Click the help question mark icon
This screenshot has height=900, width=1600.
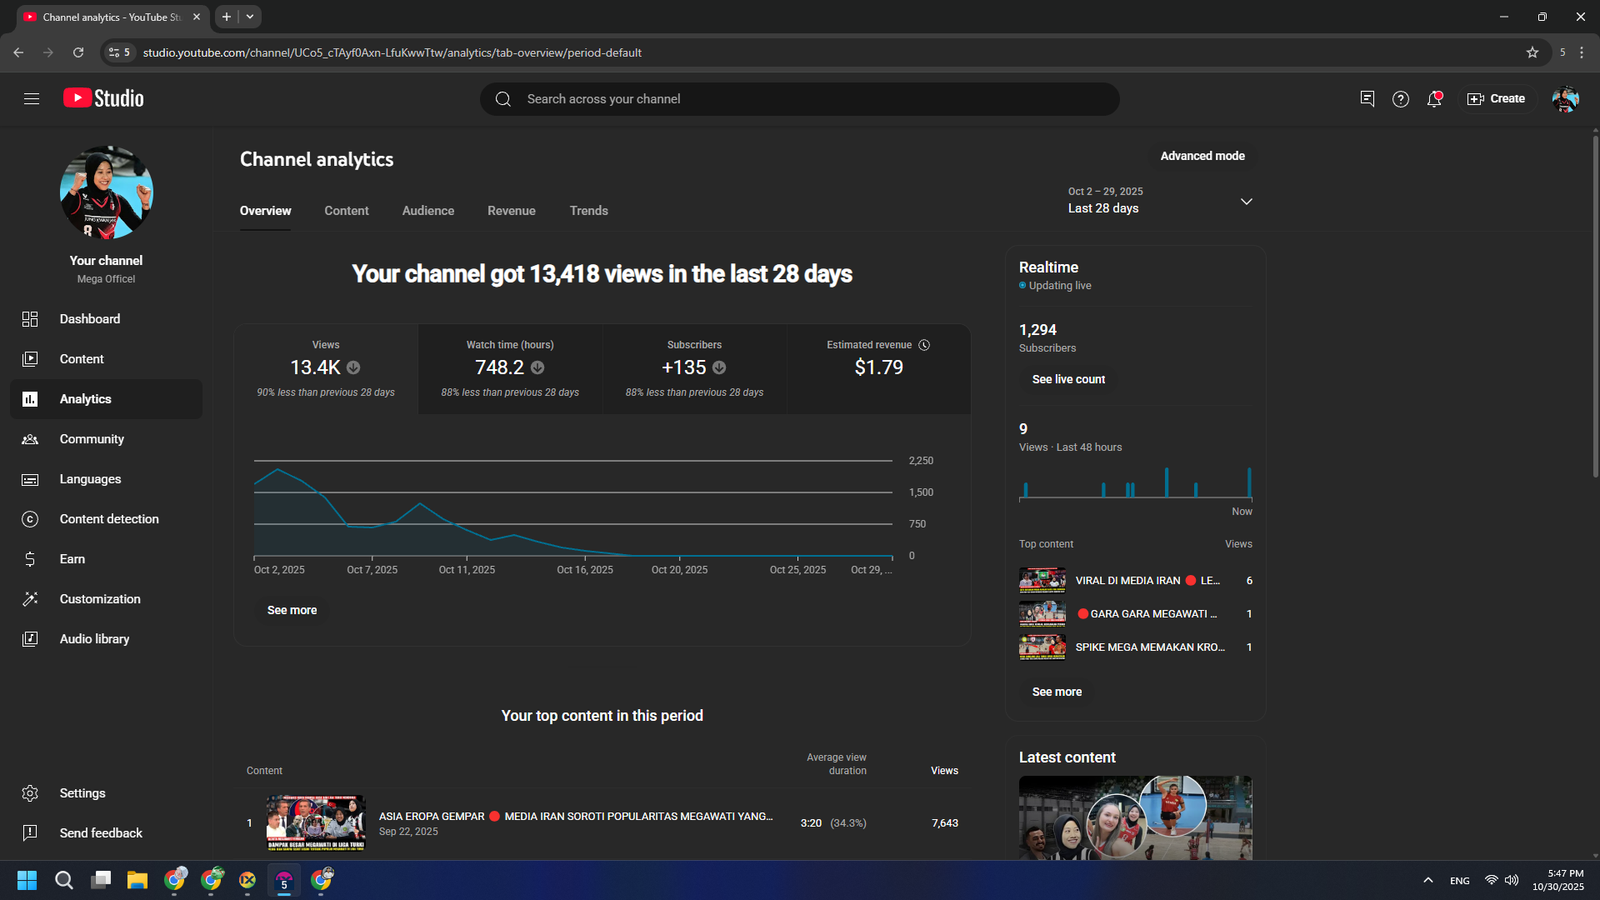point(1400,99)
